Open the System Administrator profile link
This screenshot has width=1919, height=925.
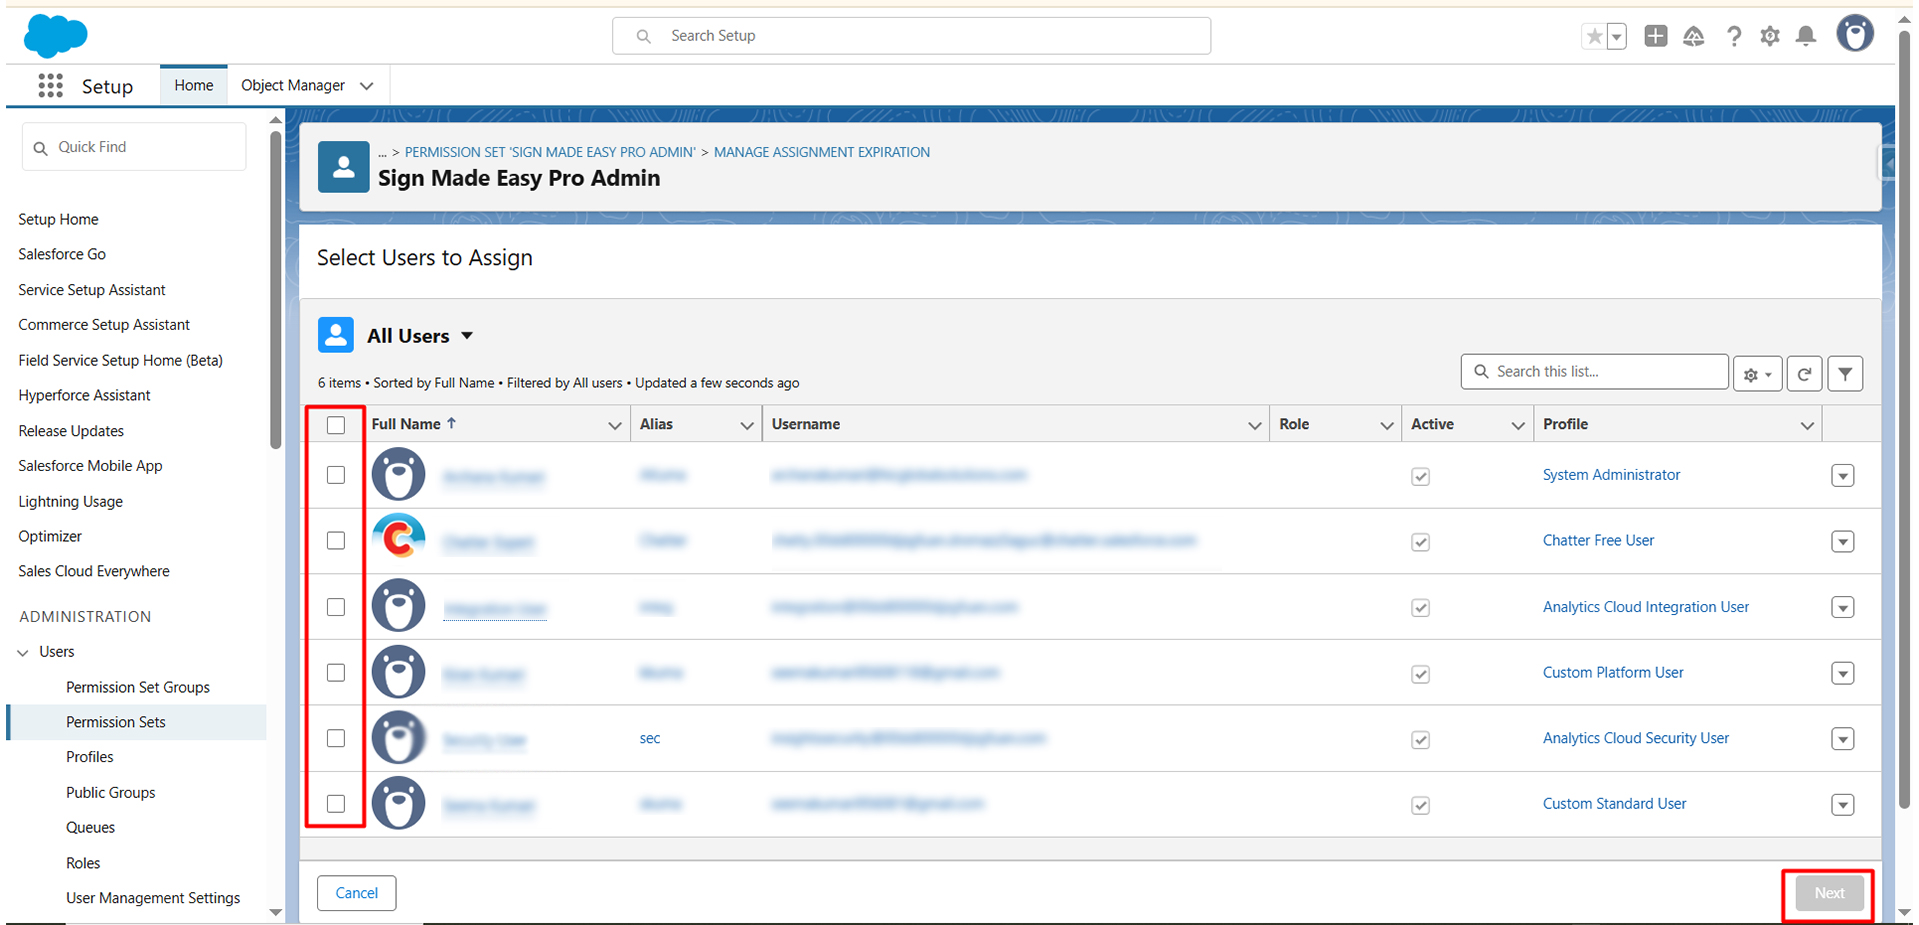point(1611,475)
